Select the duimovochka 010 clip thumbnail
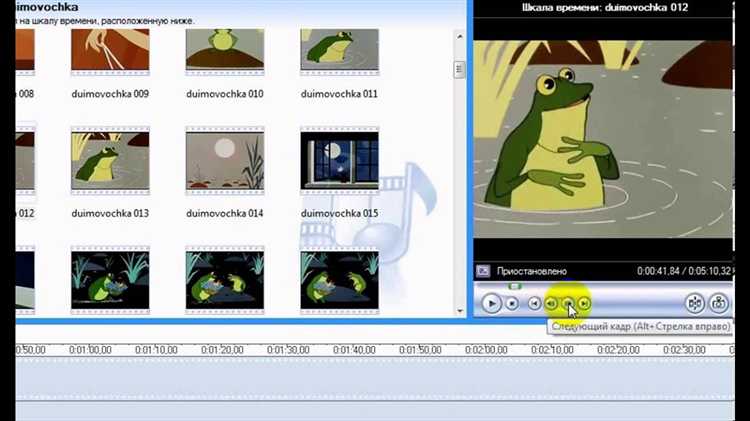Image resolution: width=750 pixels, height=421 pixels. pos(225,52)
